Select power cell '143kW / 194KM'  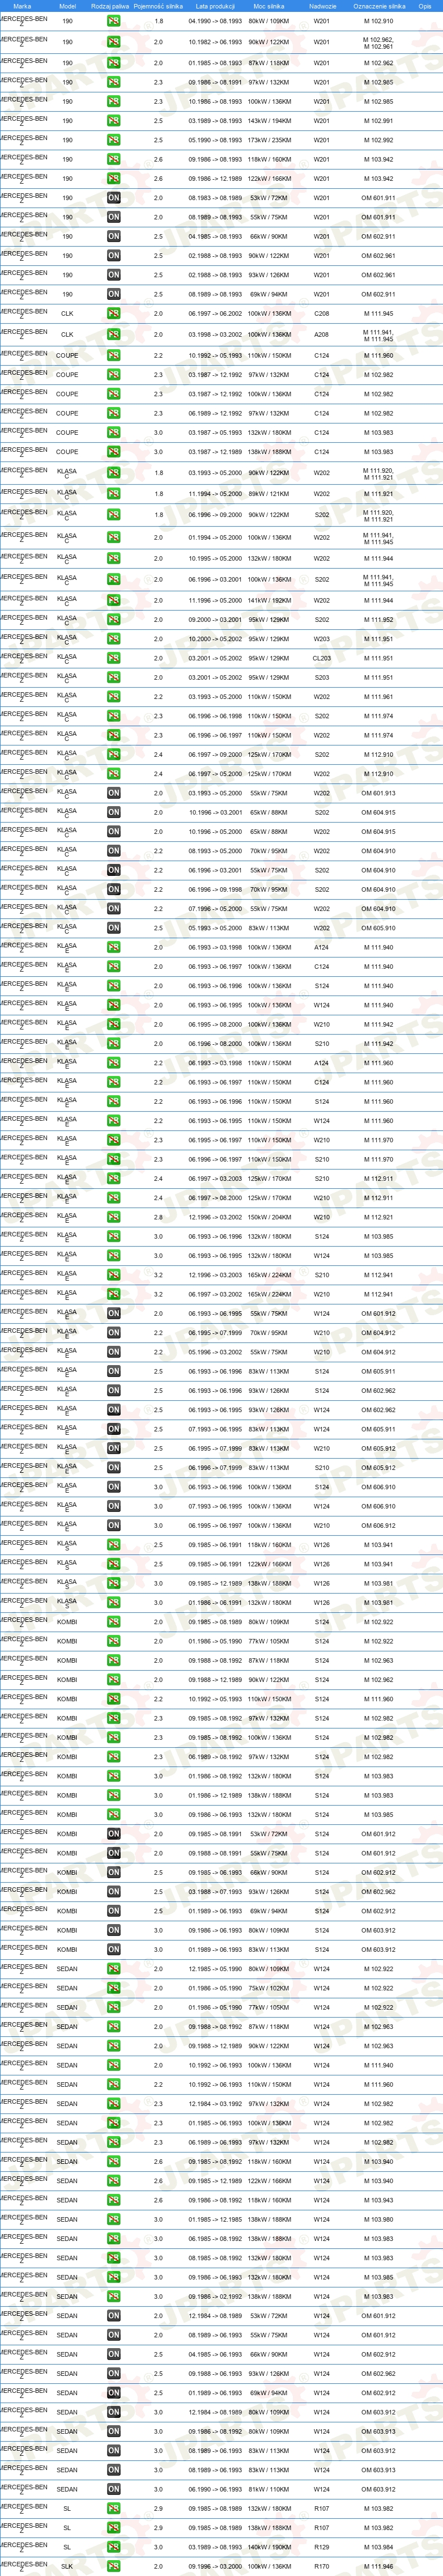(x=269, y=121)
